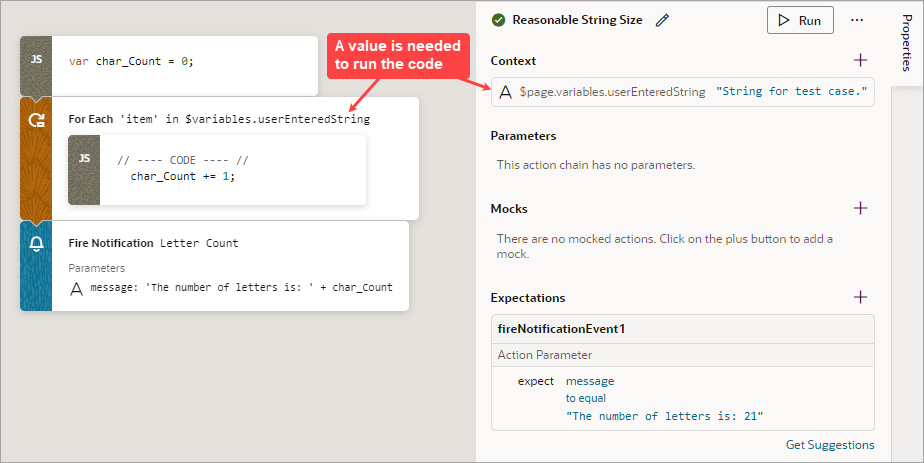Screen dimensions: 924x463
Task: Open the Properties side tab
Action: [907, 43]
